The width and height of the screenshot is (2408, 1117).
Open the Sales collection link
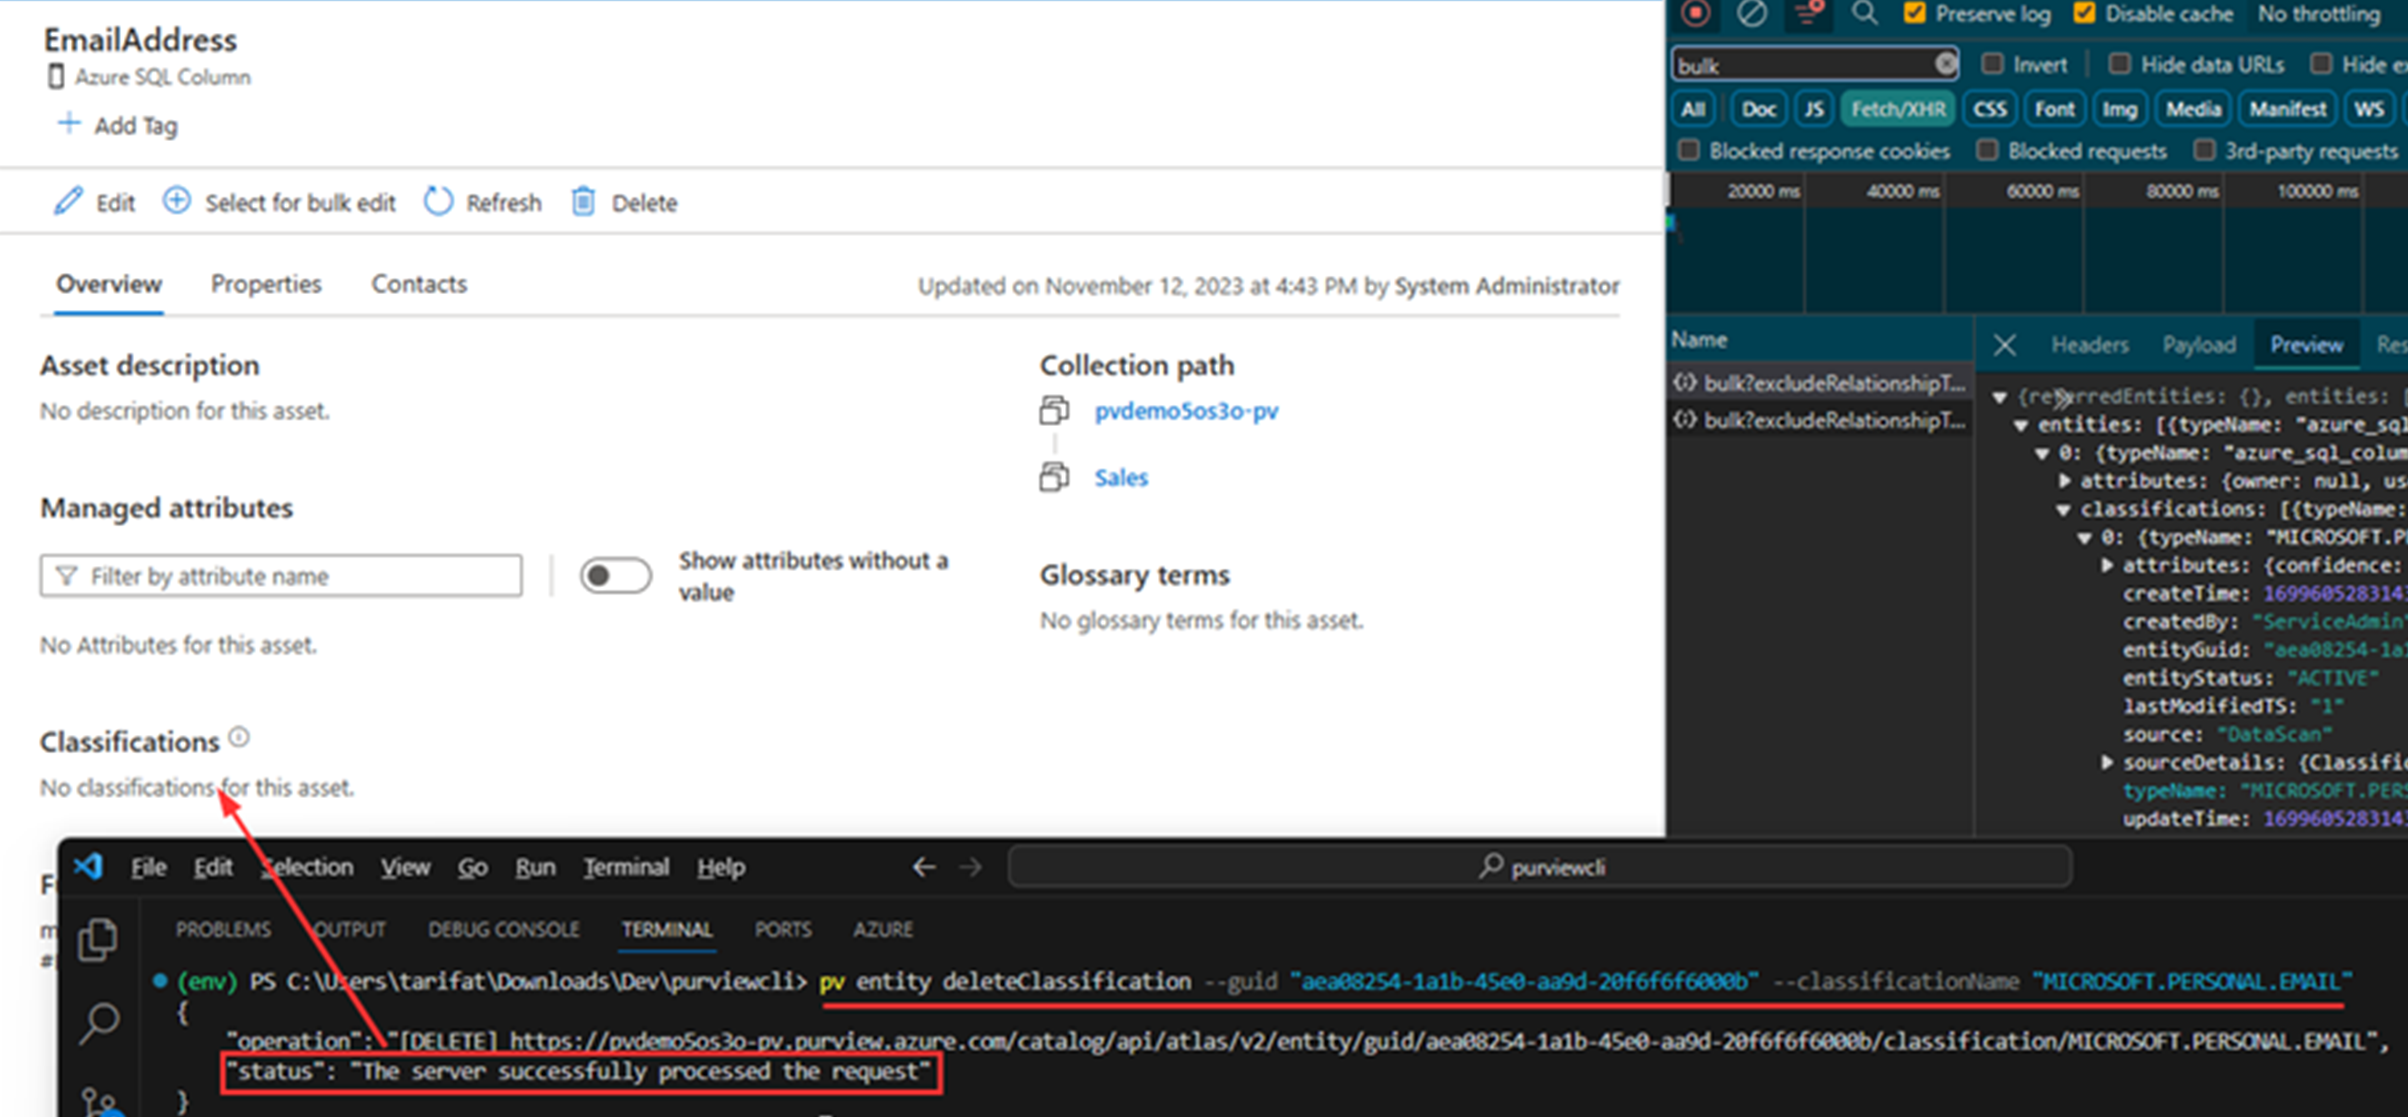coord(1121,478)
